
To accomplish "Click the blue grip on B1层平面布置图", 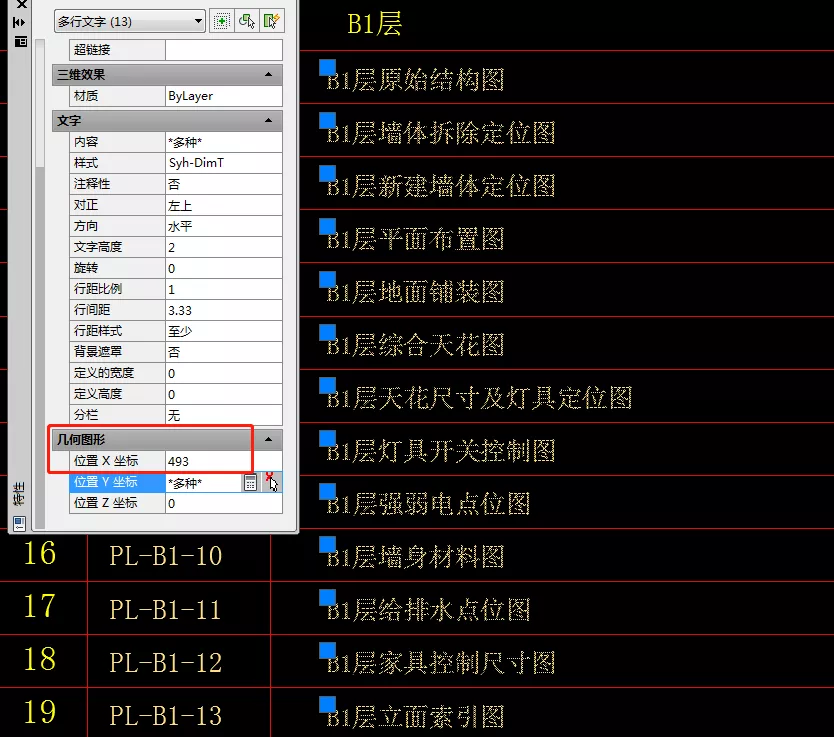I will 328,227.
